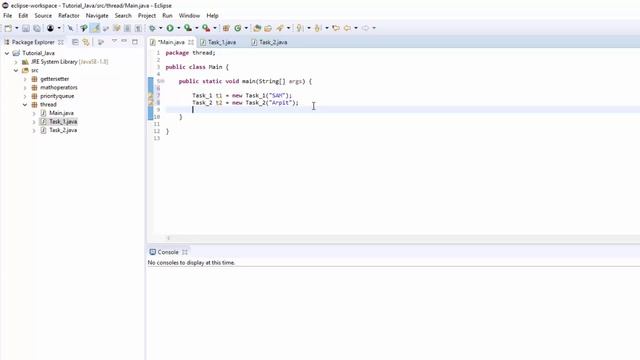Collapse all in Package Explorer
The image size is (640, 360).
pyautogui.click(x=75, y=42)
